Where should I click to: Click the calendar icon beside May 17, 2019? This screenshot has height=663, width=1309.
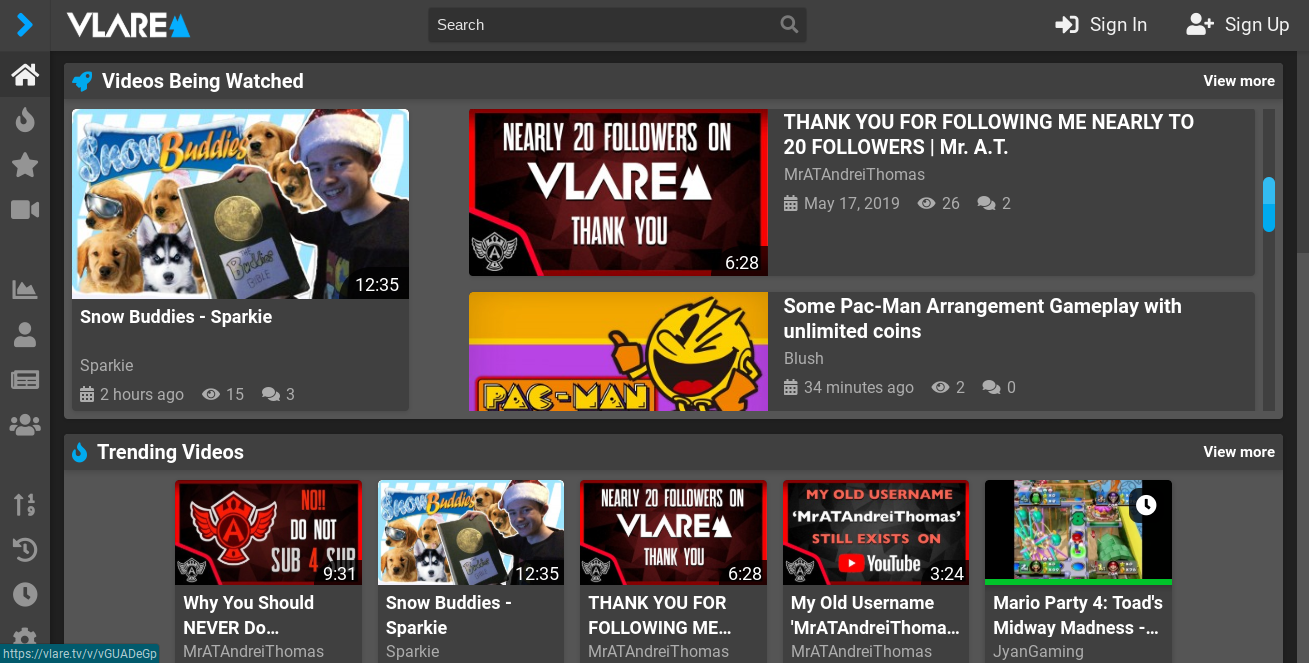tap(791, 204)
